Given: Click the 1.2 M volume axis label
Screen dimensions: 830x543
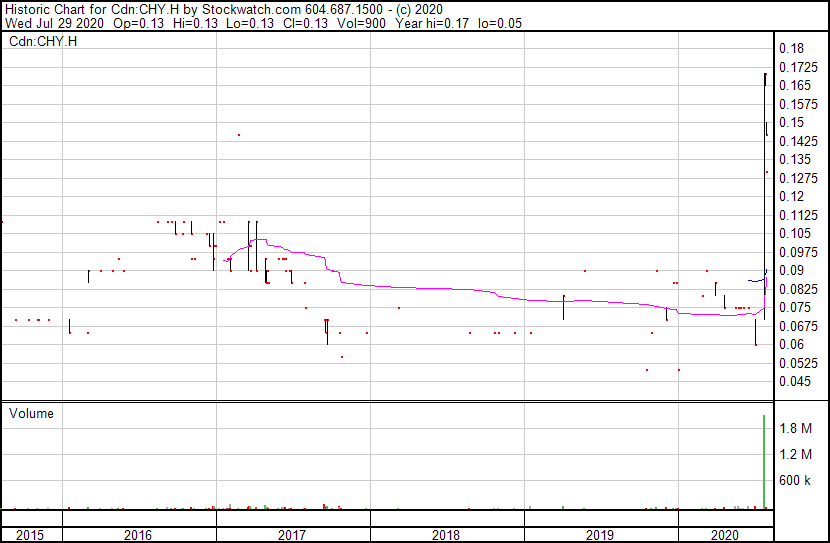Looking at the screenshot, I should point(795,454).
